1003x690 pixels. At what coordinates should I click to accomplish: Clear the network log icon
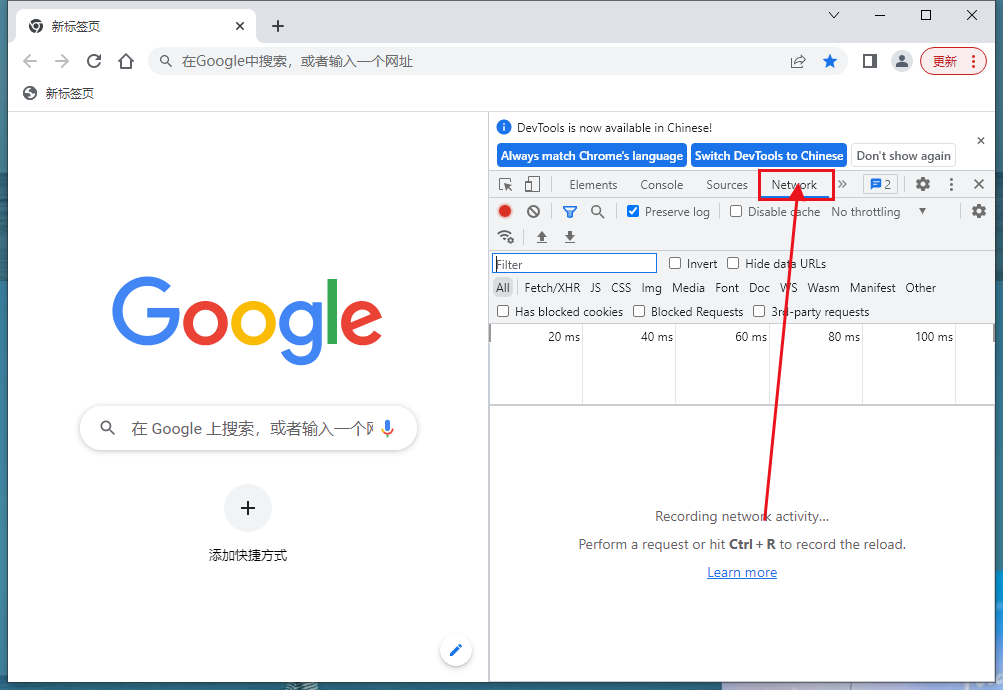pyautogui.click(x=533, y=211)
